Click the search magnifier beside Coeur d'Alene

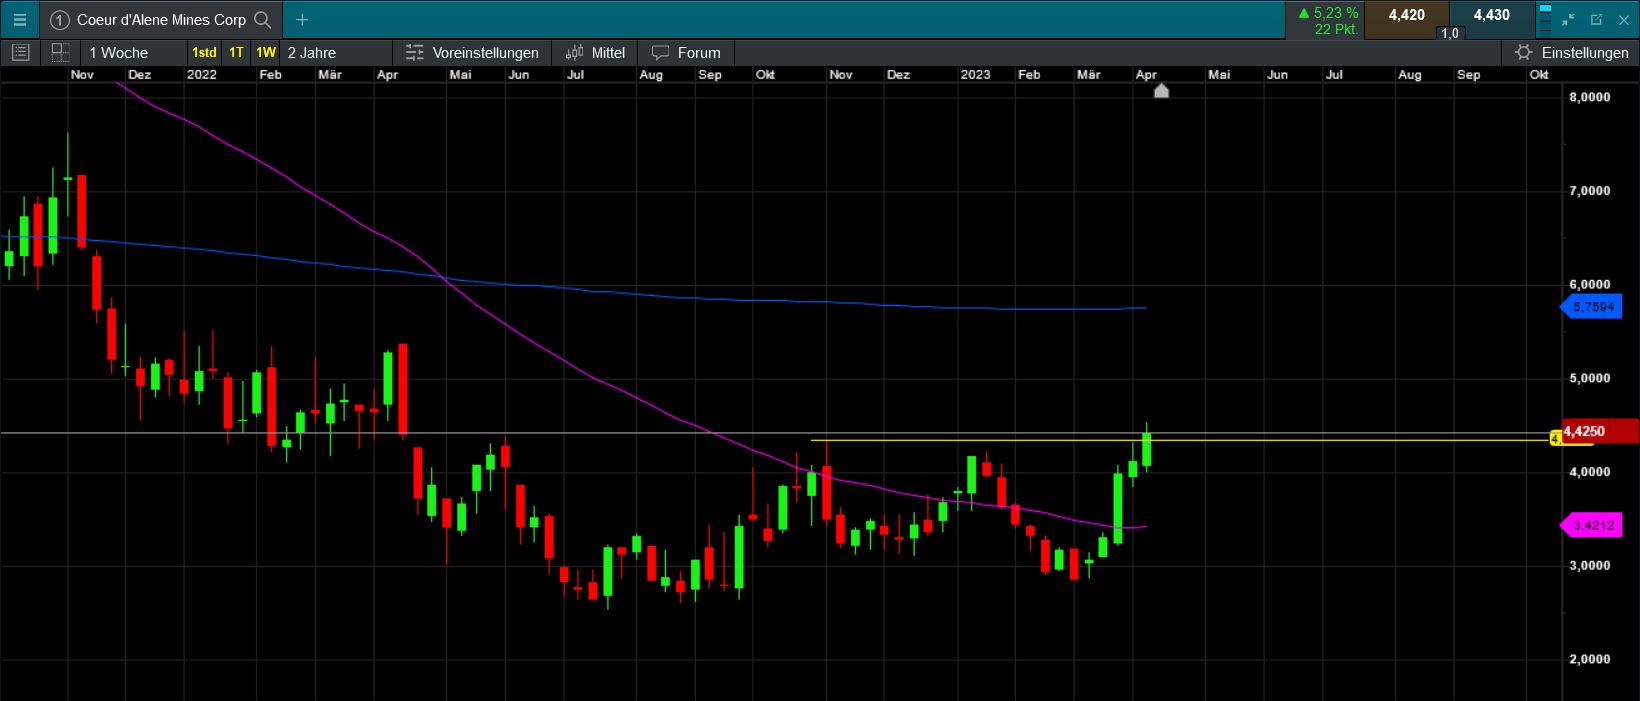point(263,19)
